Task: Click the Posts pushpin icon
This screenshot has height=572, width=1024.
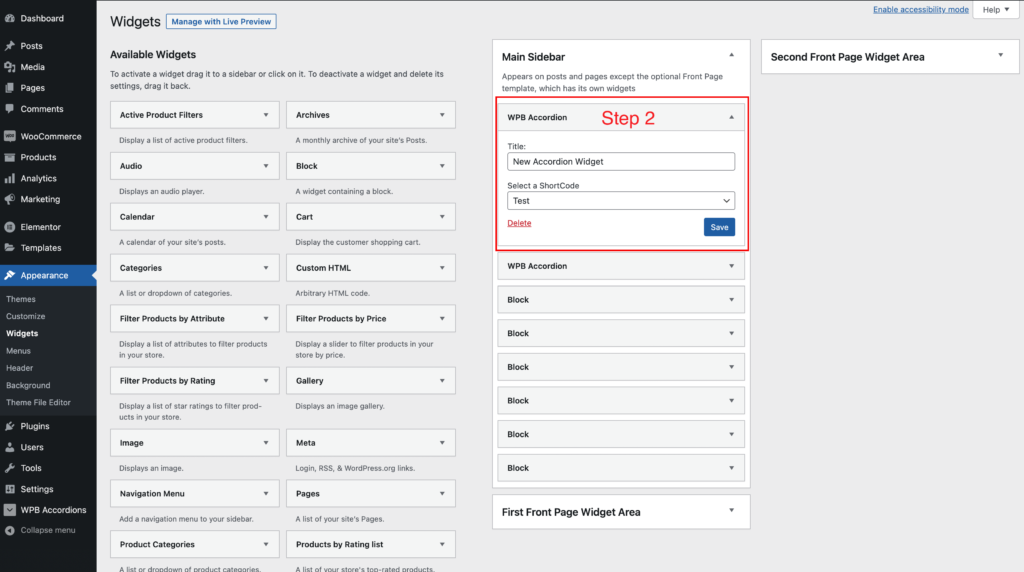Action: [10, 46]
